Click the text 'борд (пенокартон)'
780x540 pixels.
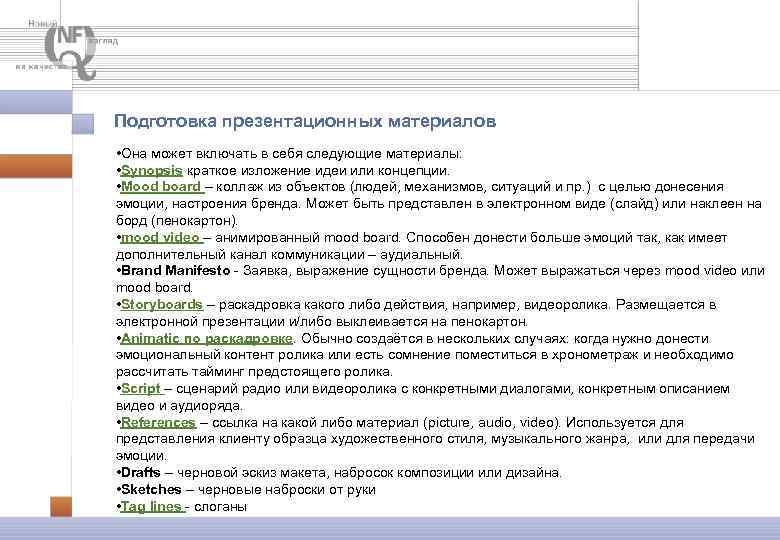[177, 221]
